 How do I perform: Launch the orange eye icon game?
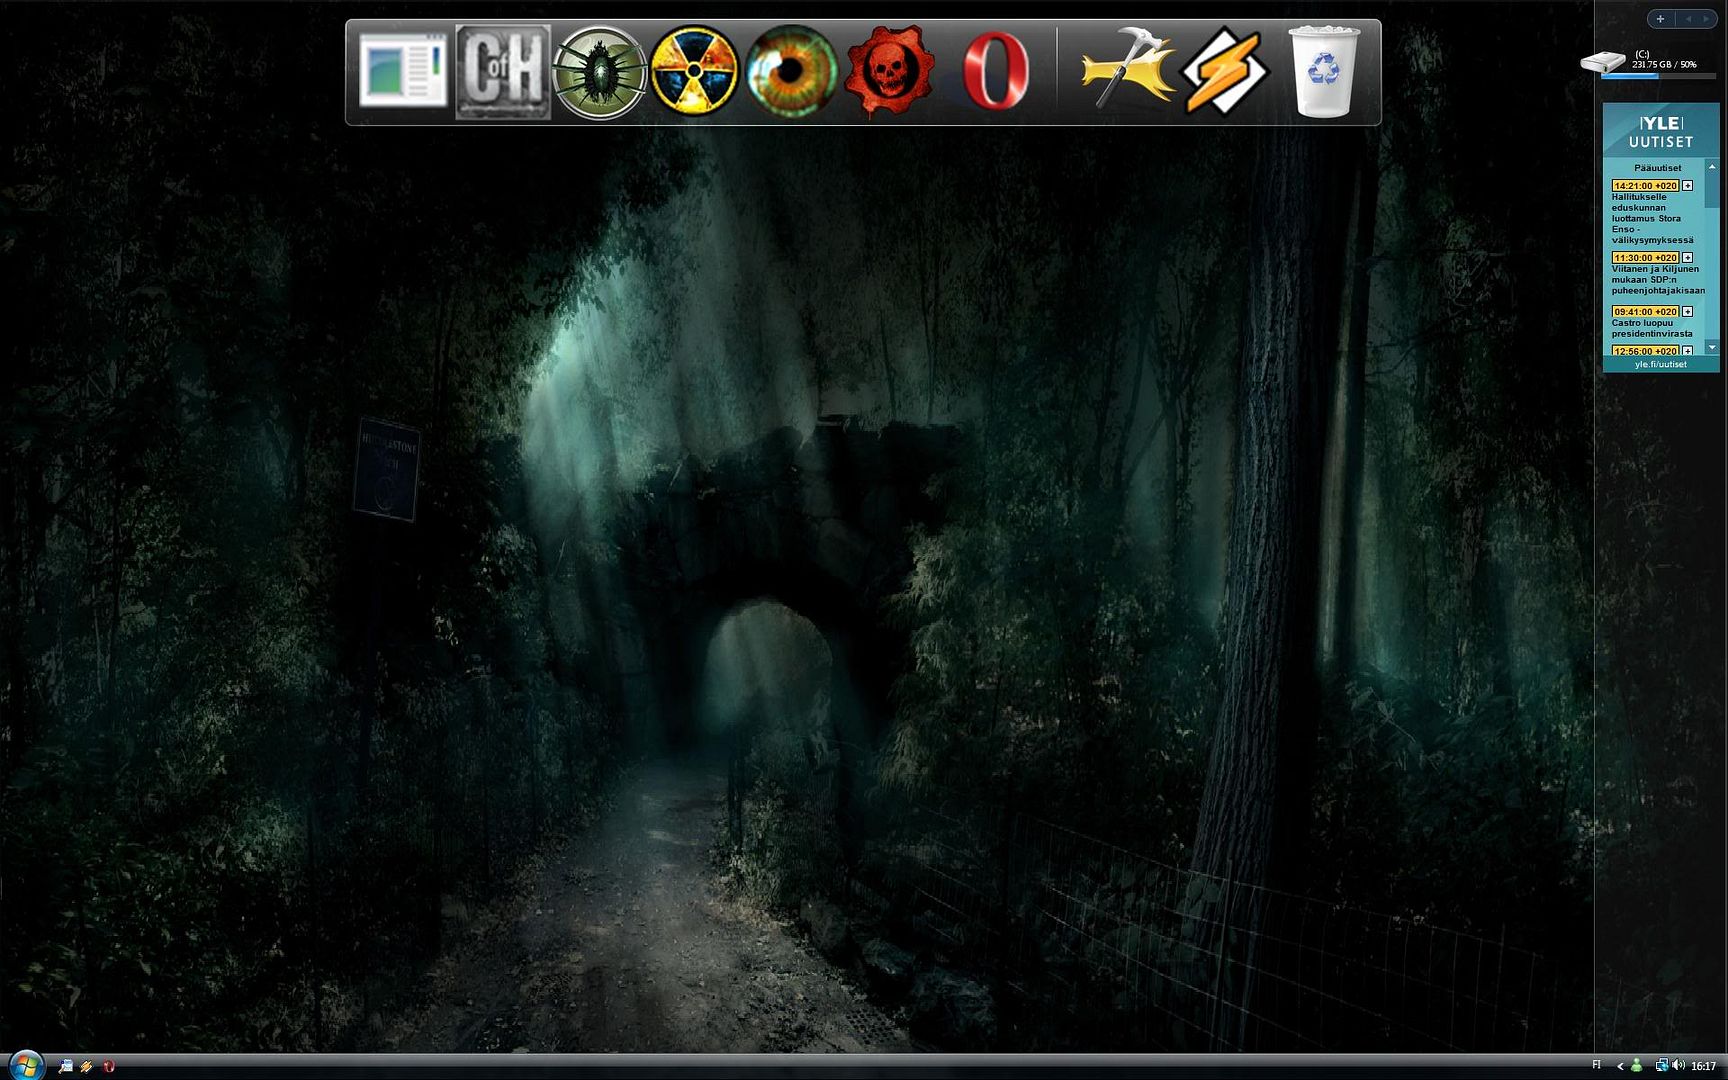pos(791,72)
